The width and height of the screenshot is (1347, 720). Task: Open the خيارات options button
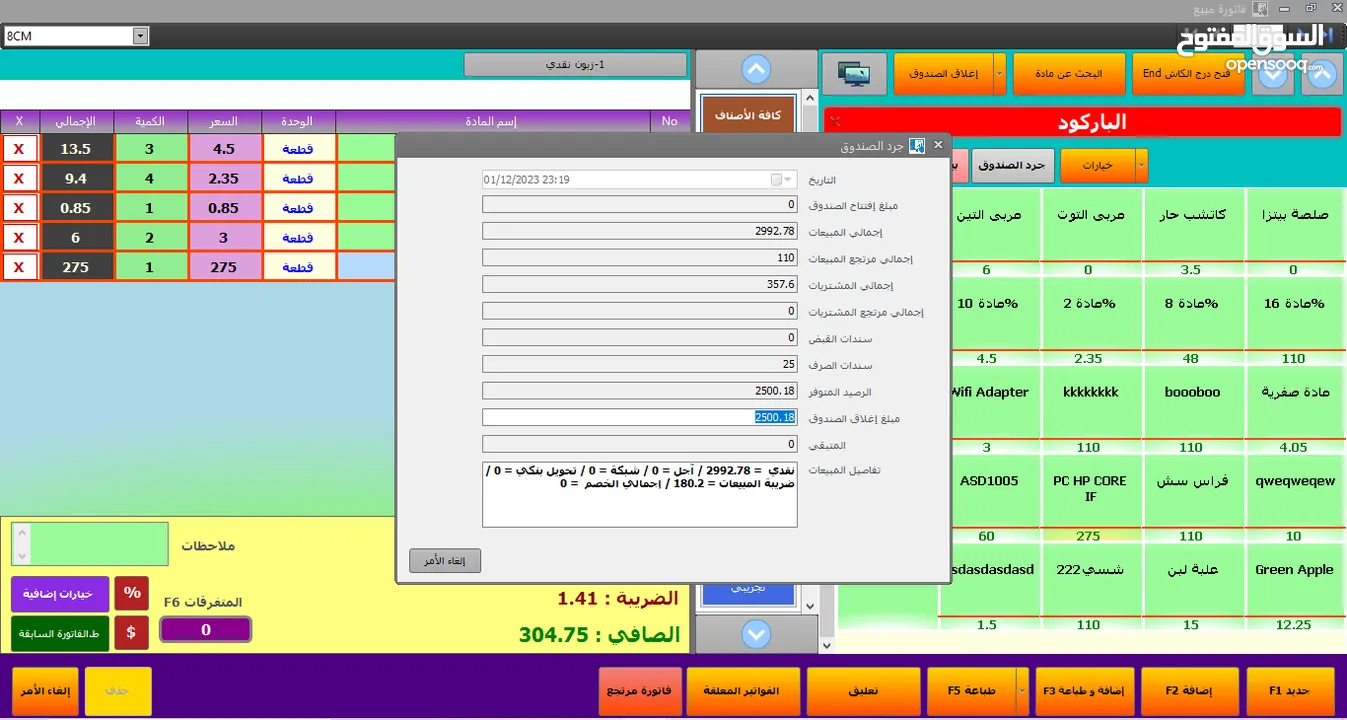coord(1098,165)
